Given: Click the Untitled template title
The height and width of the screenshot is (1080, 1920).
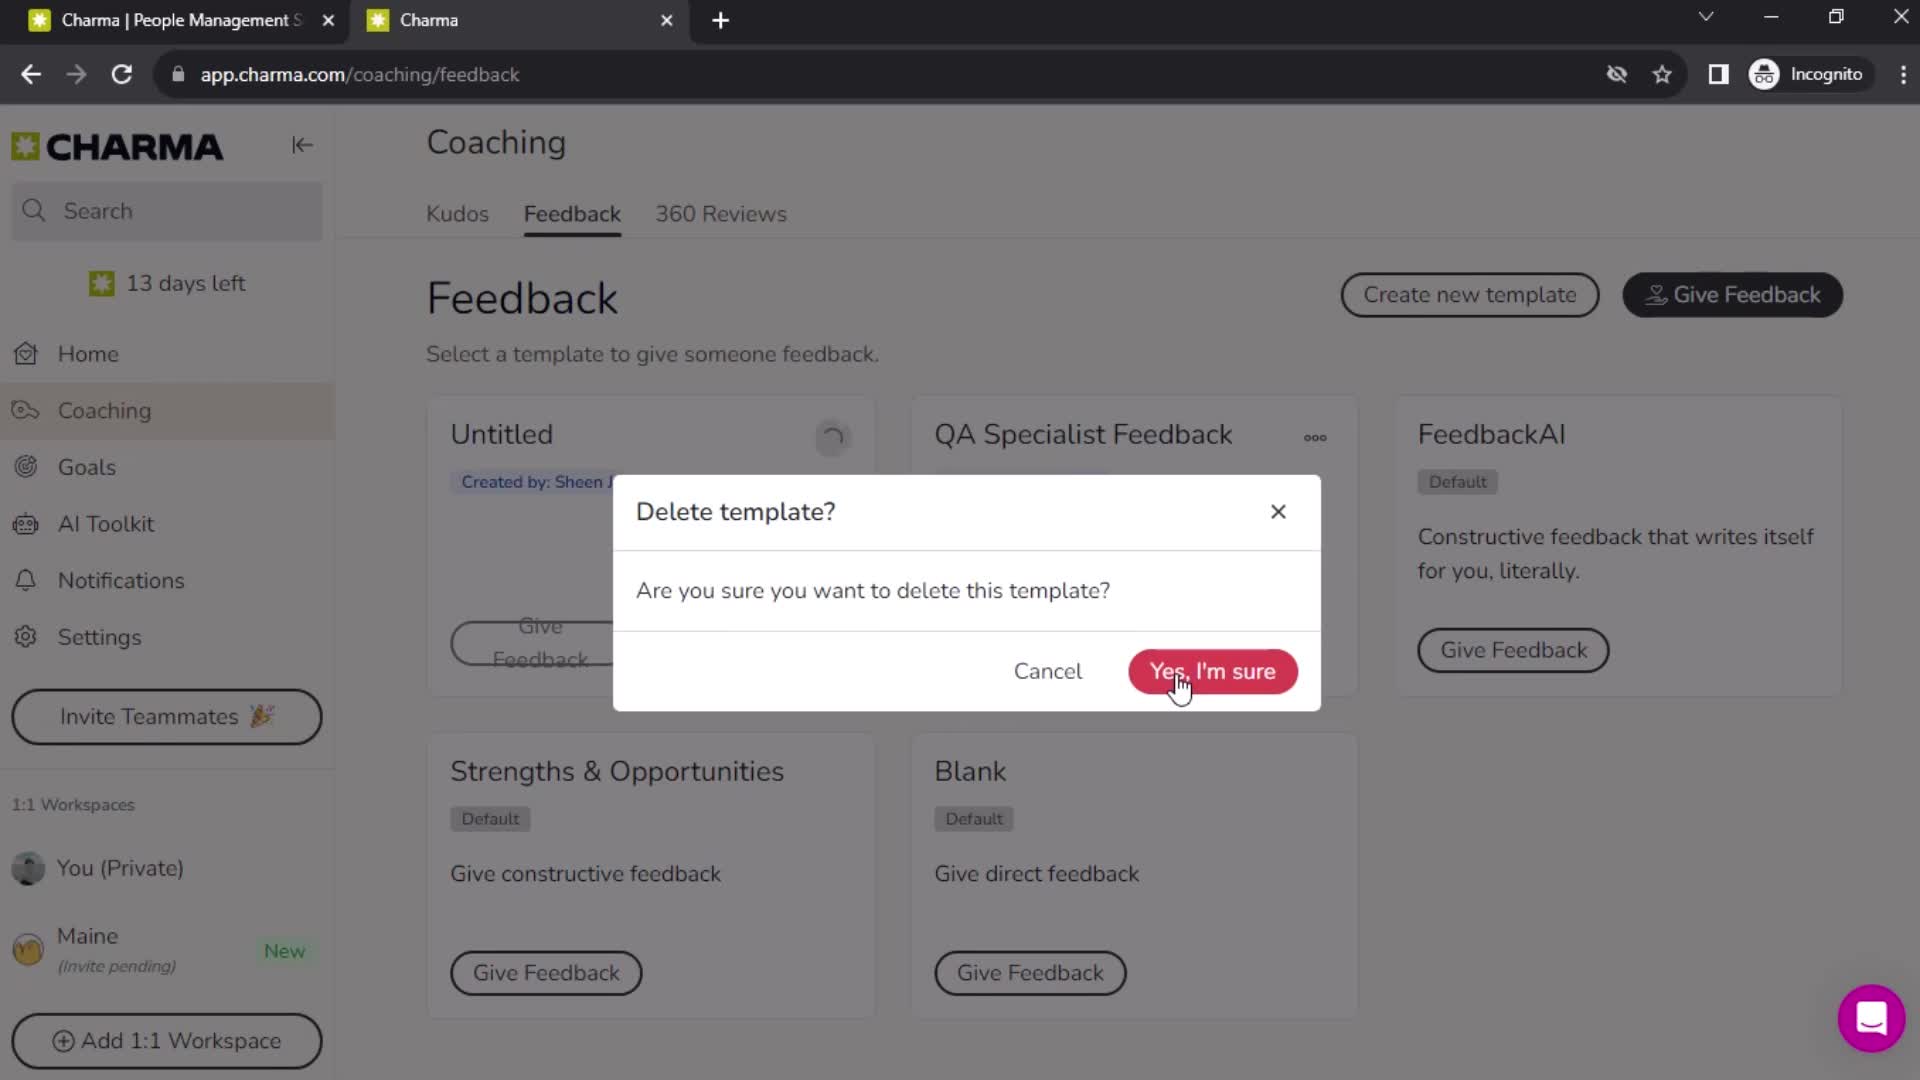Looking at the screenshot, I should pyautogui.click(x=501, y=435).
